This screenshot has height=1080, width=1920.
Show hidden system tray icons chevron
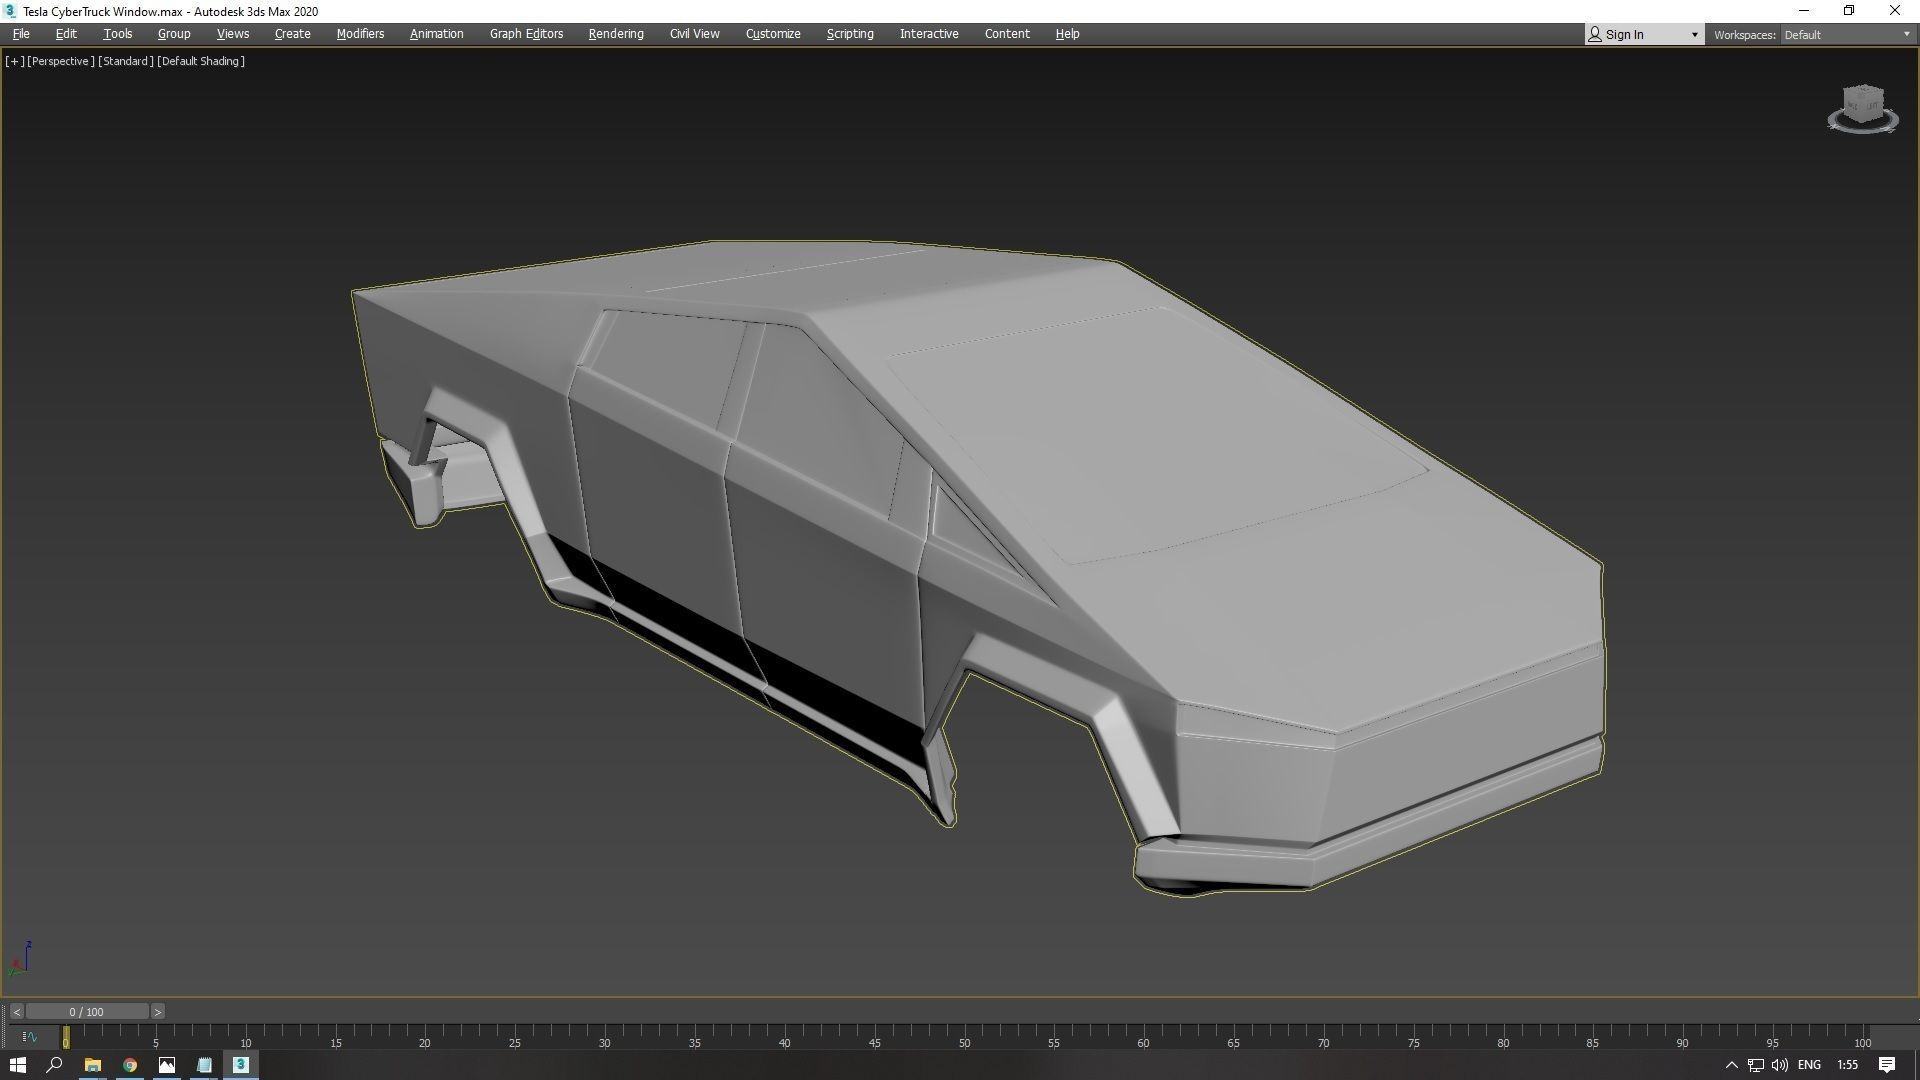pyautogui.click(x=1732, y=1065)
